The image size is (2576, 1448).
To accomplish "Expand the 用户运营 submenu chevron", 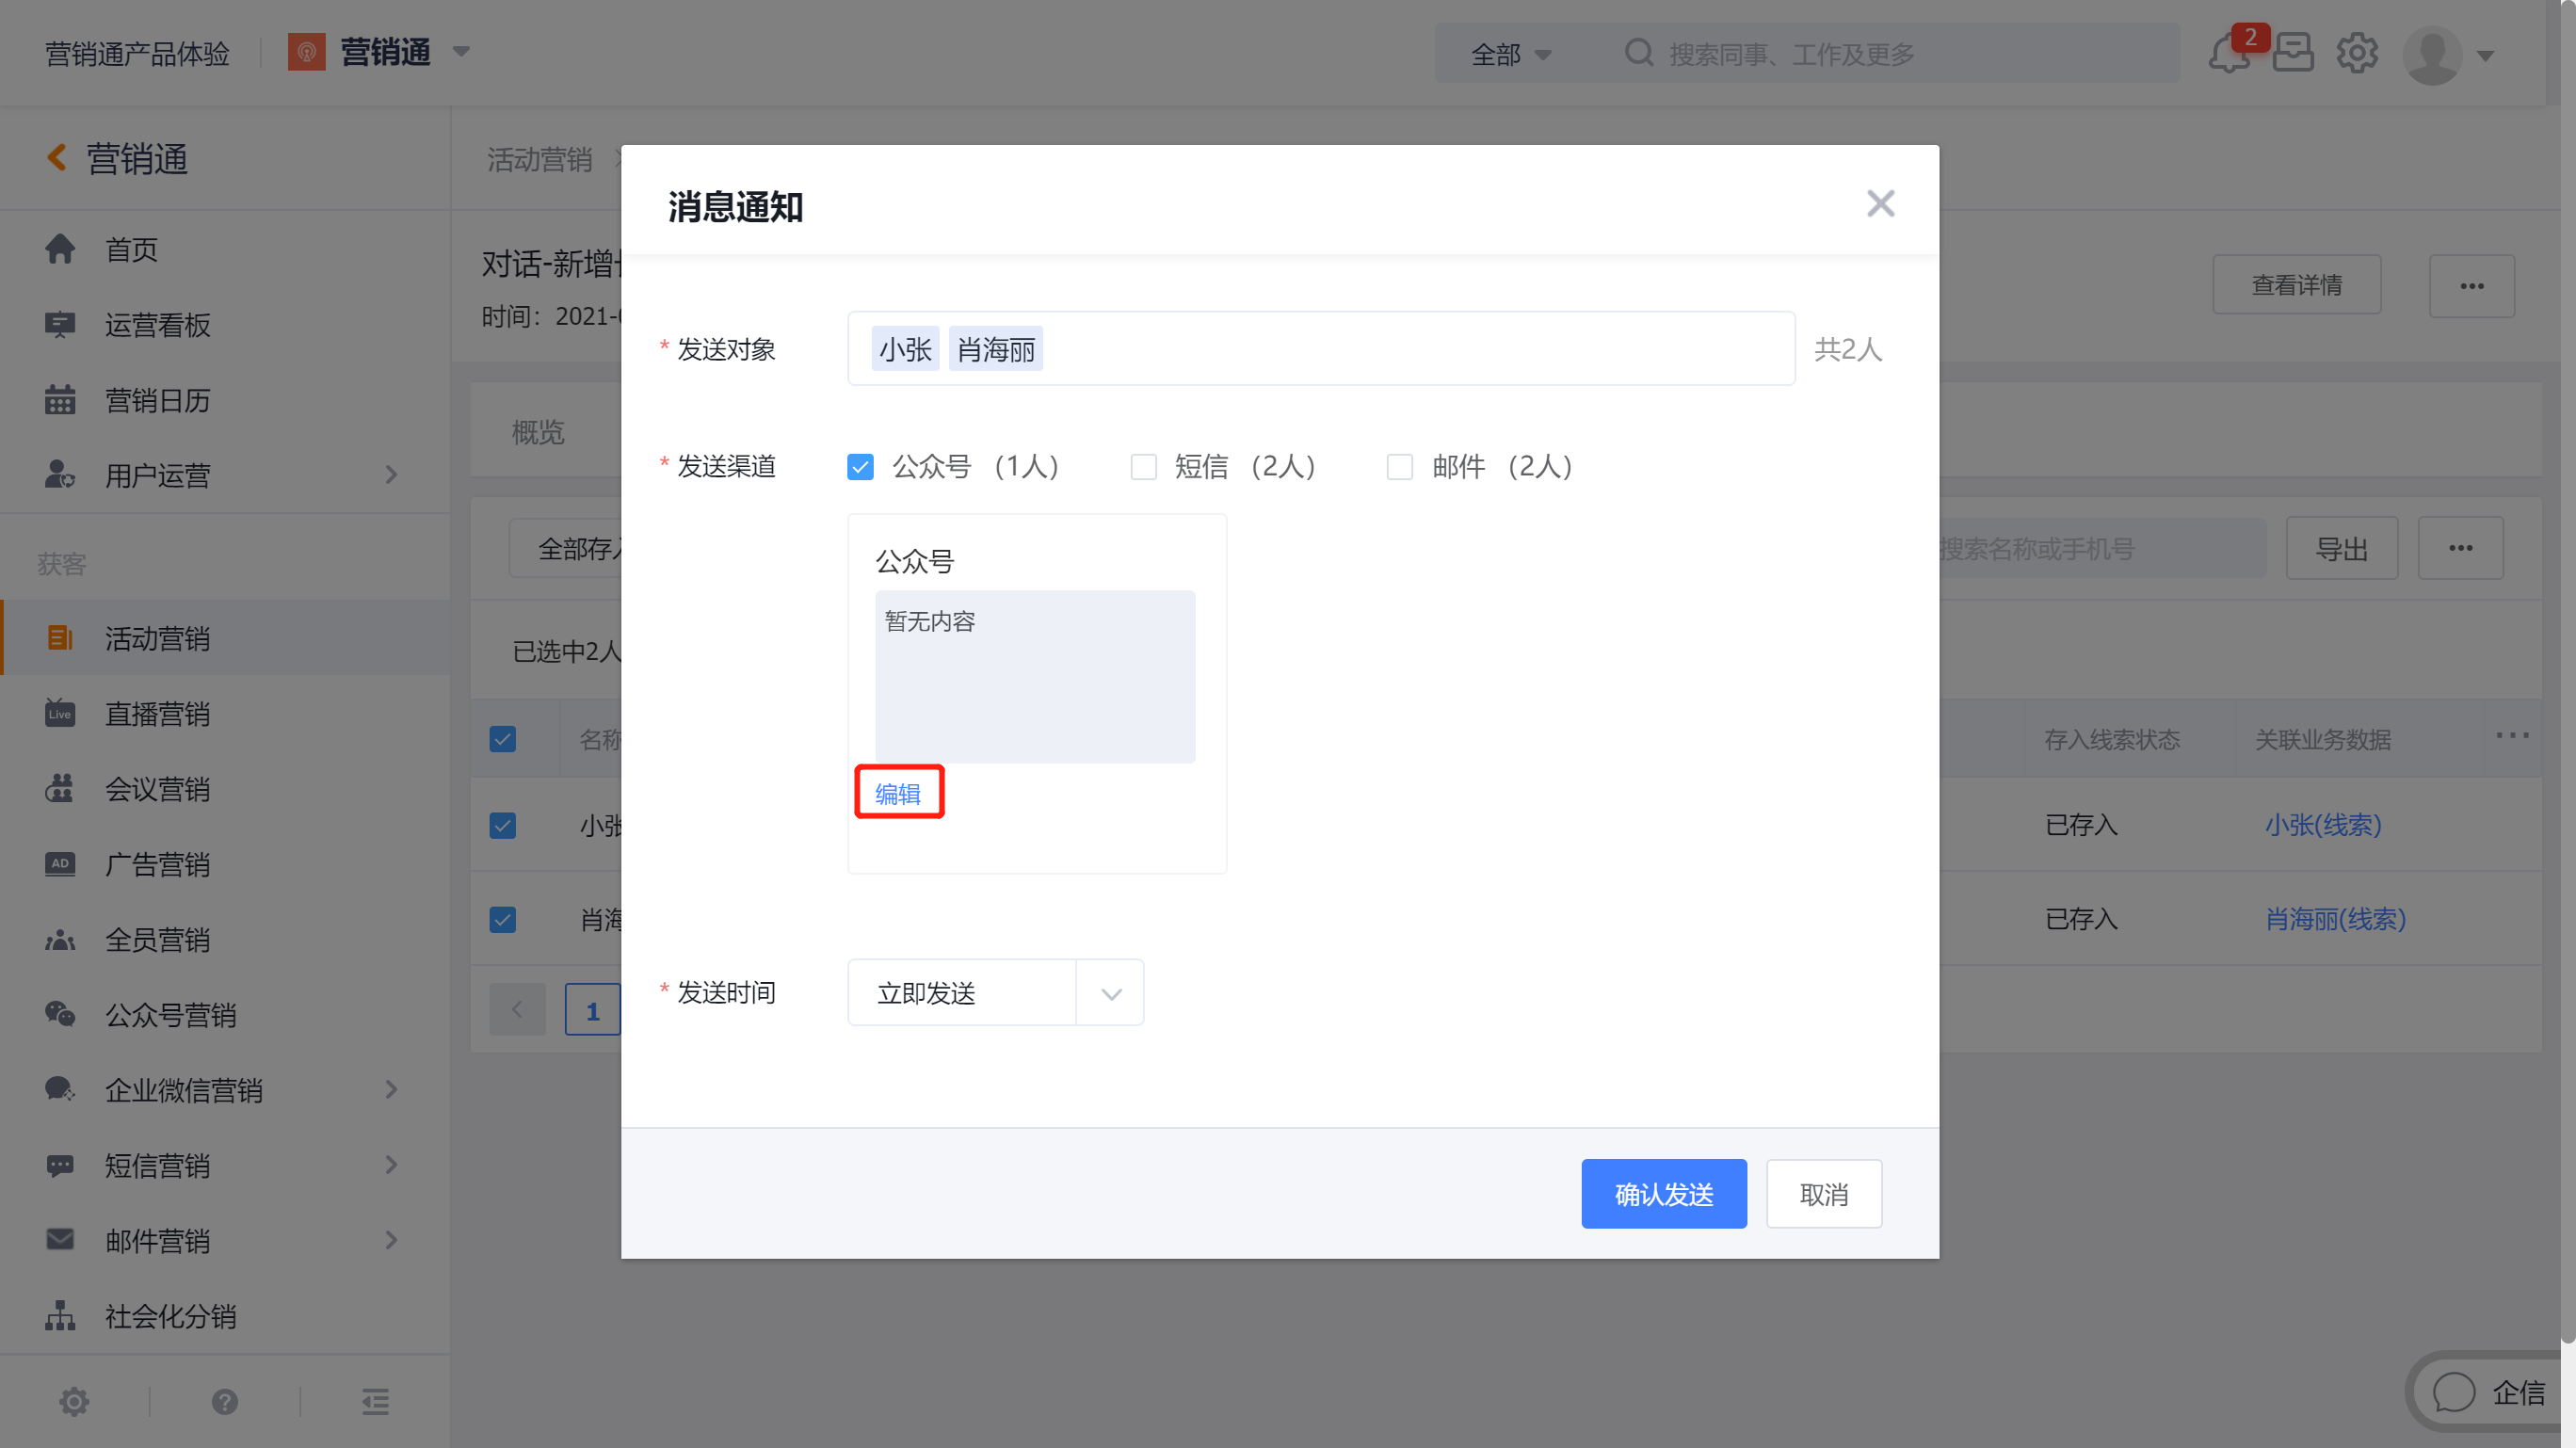I will coord(392,475).
